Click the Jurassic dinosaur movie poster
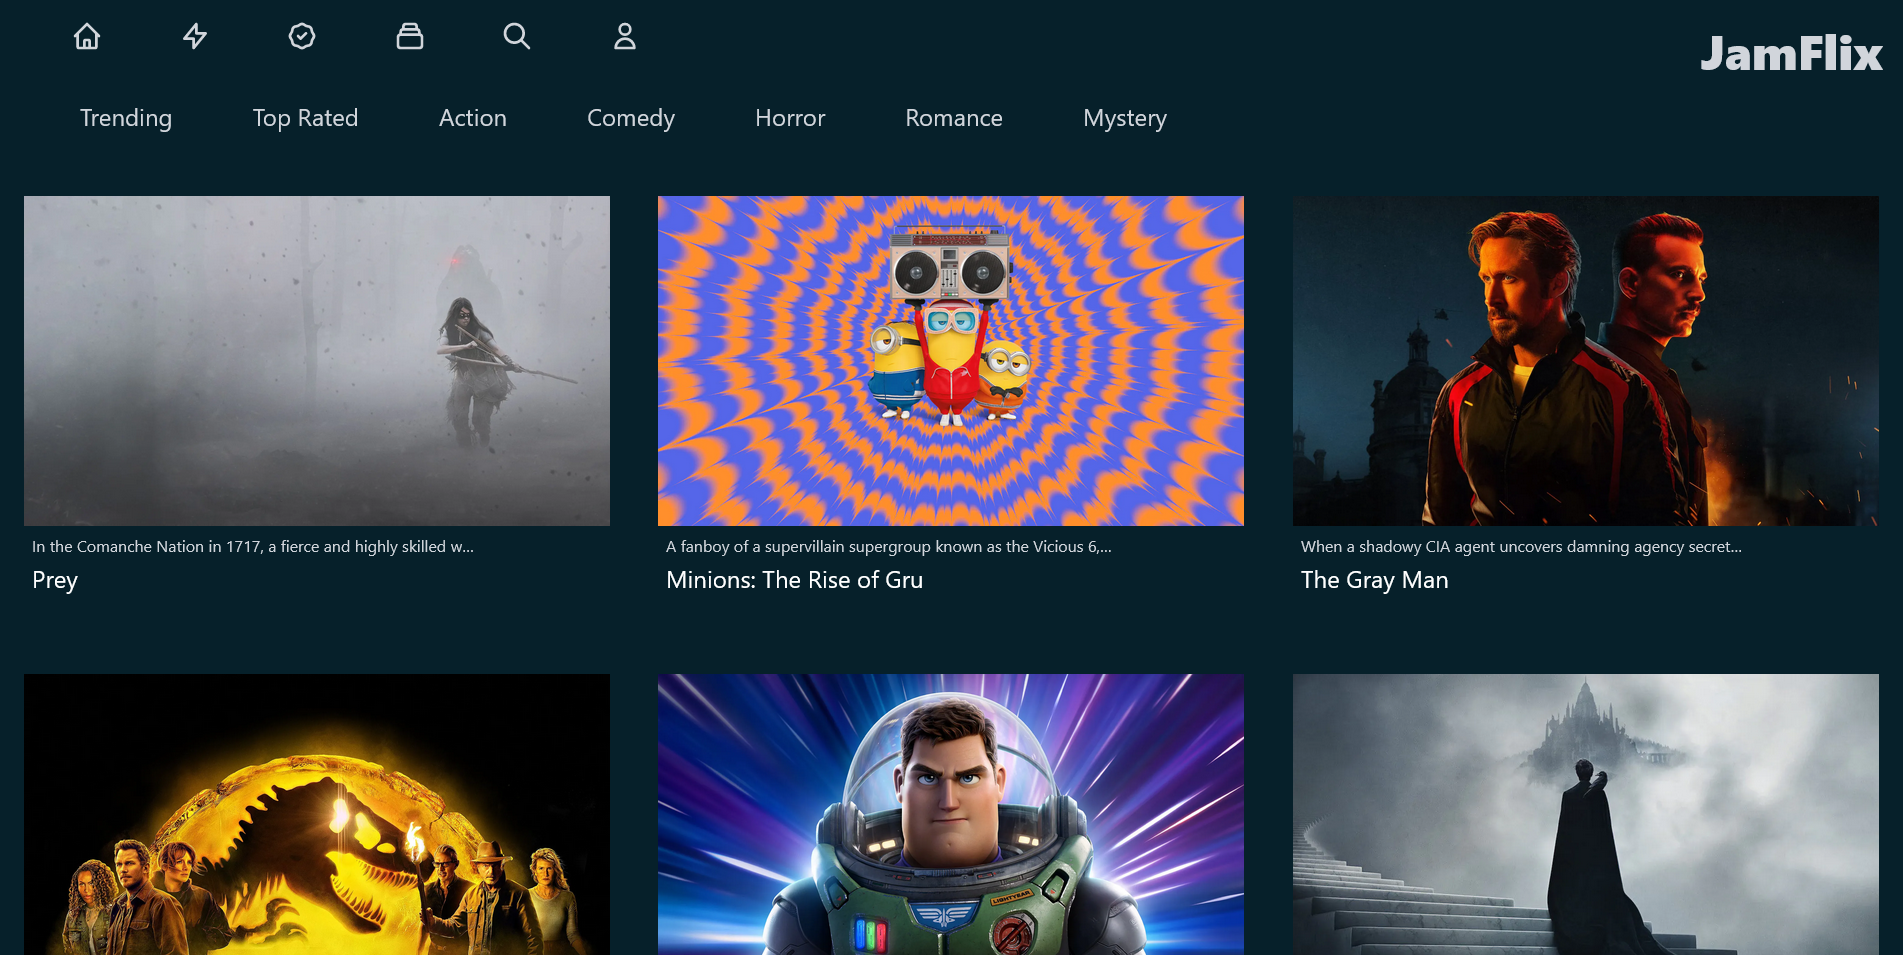Image resolution: width=1903 pixels, height=955 pixels. [x=317, y=814]
